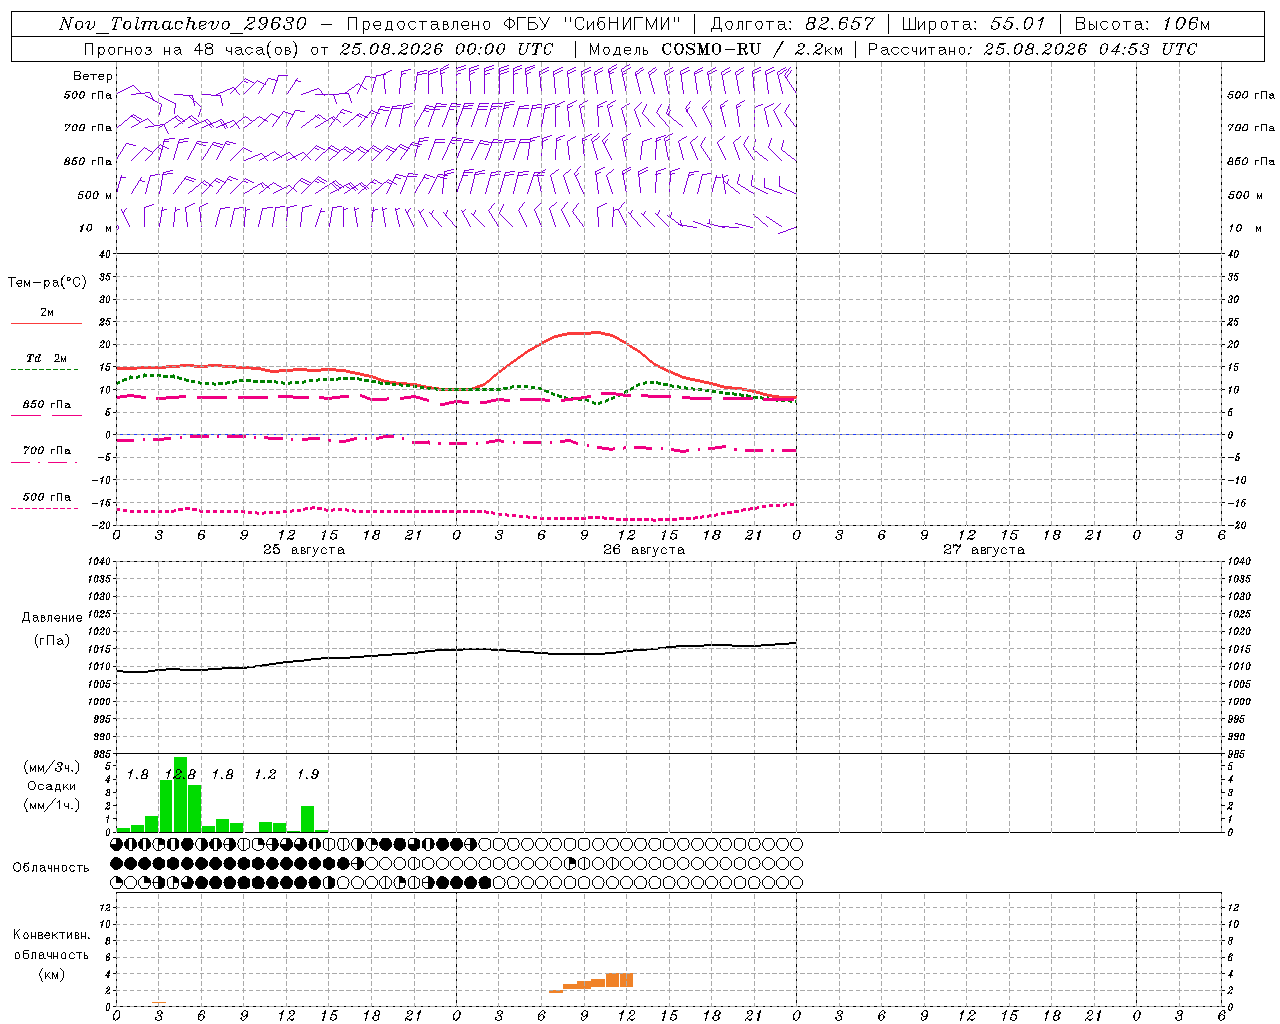Click the tallest green precipitation bar
Screen dimensions: 1280x1024
click(180, 794)
